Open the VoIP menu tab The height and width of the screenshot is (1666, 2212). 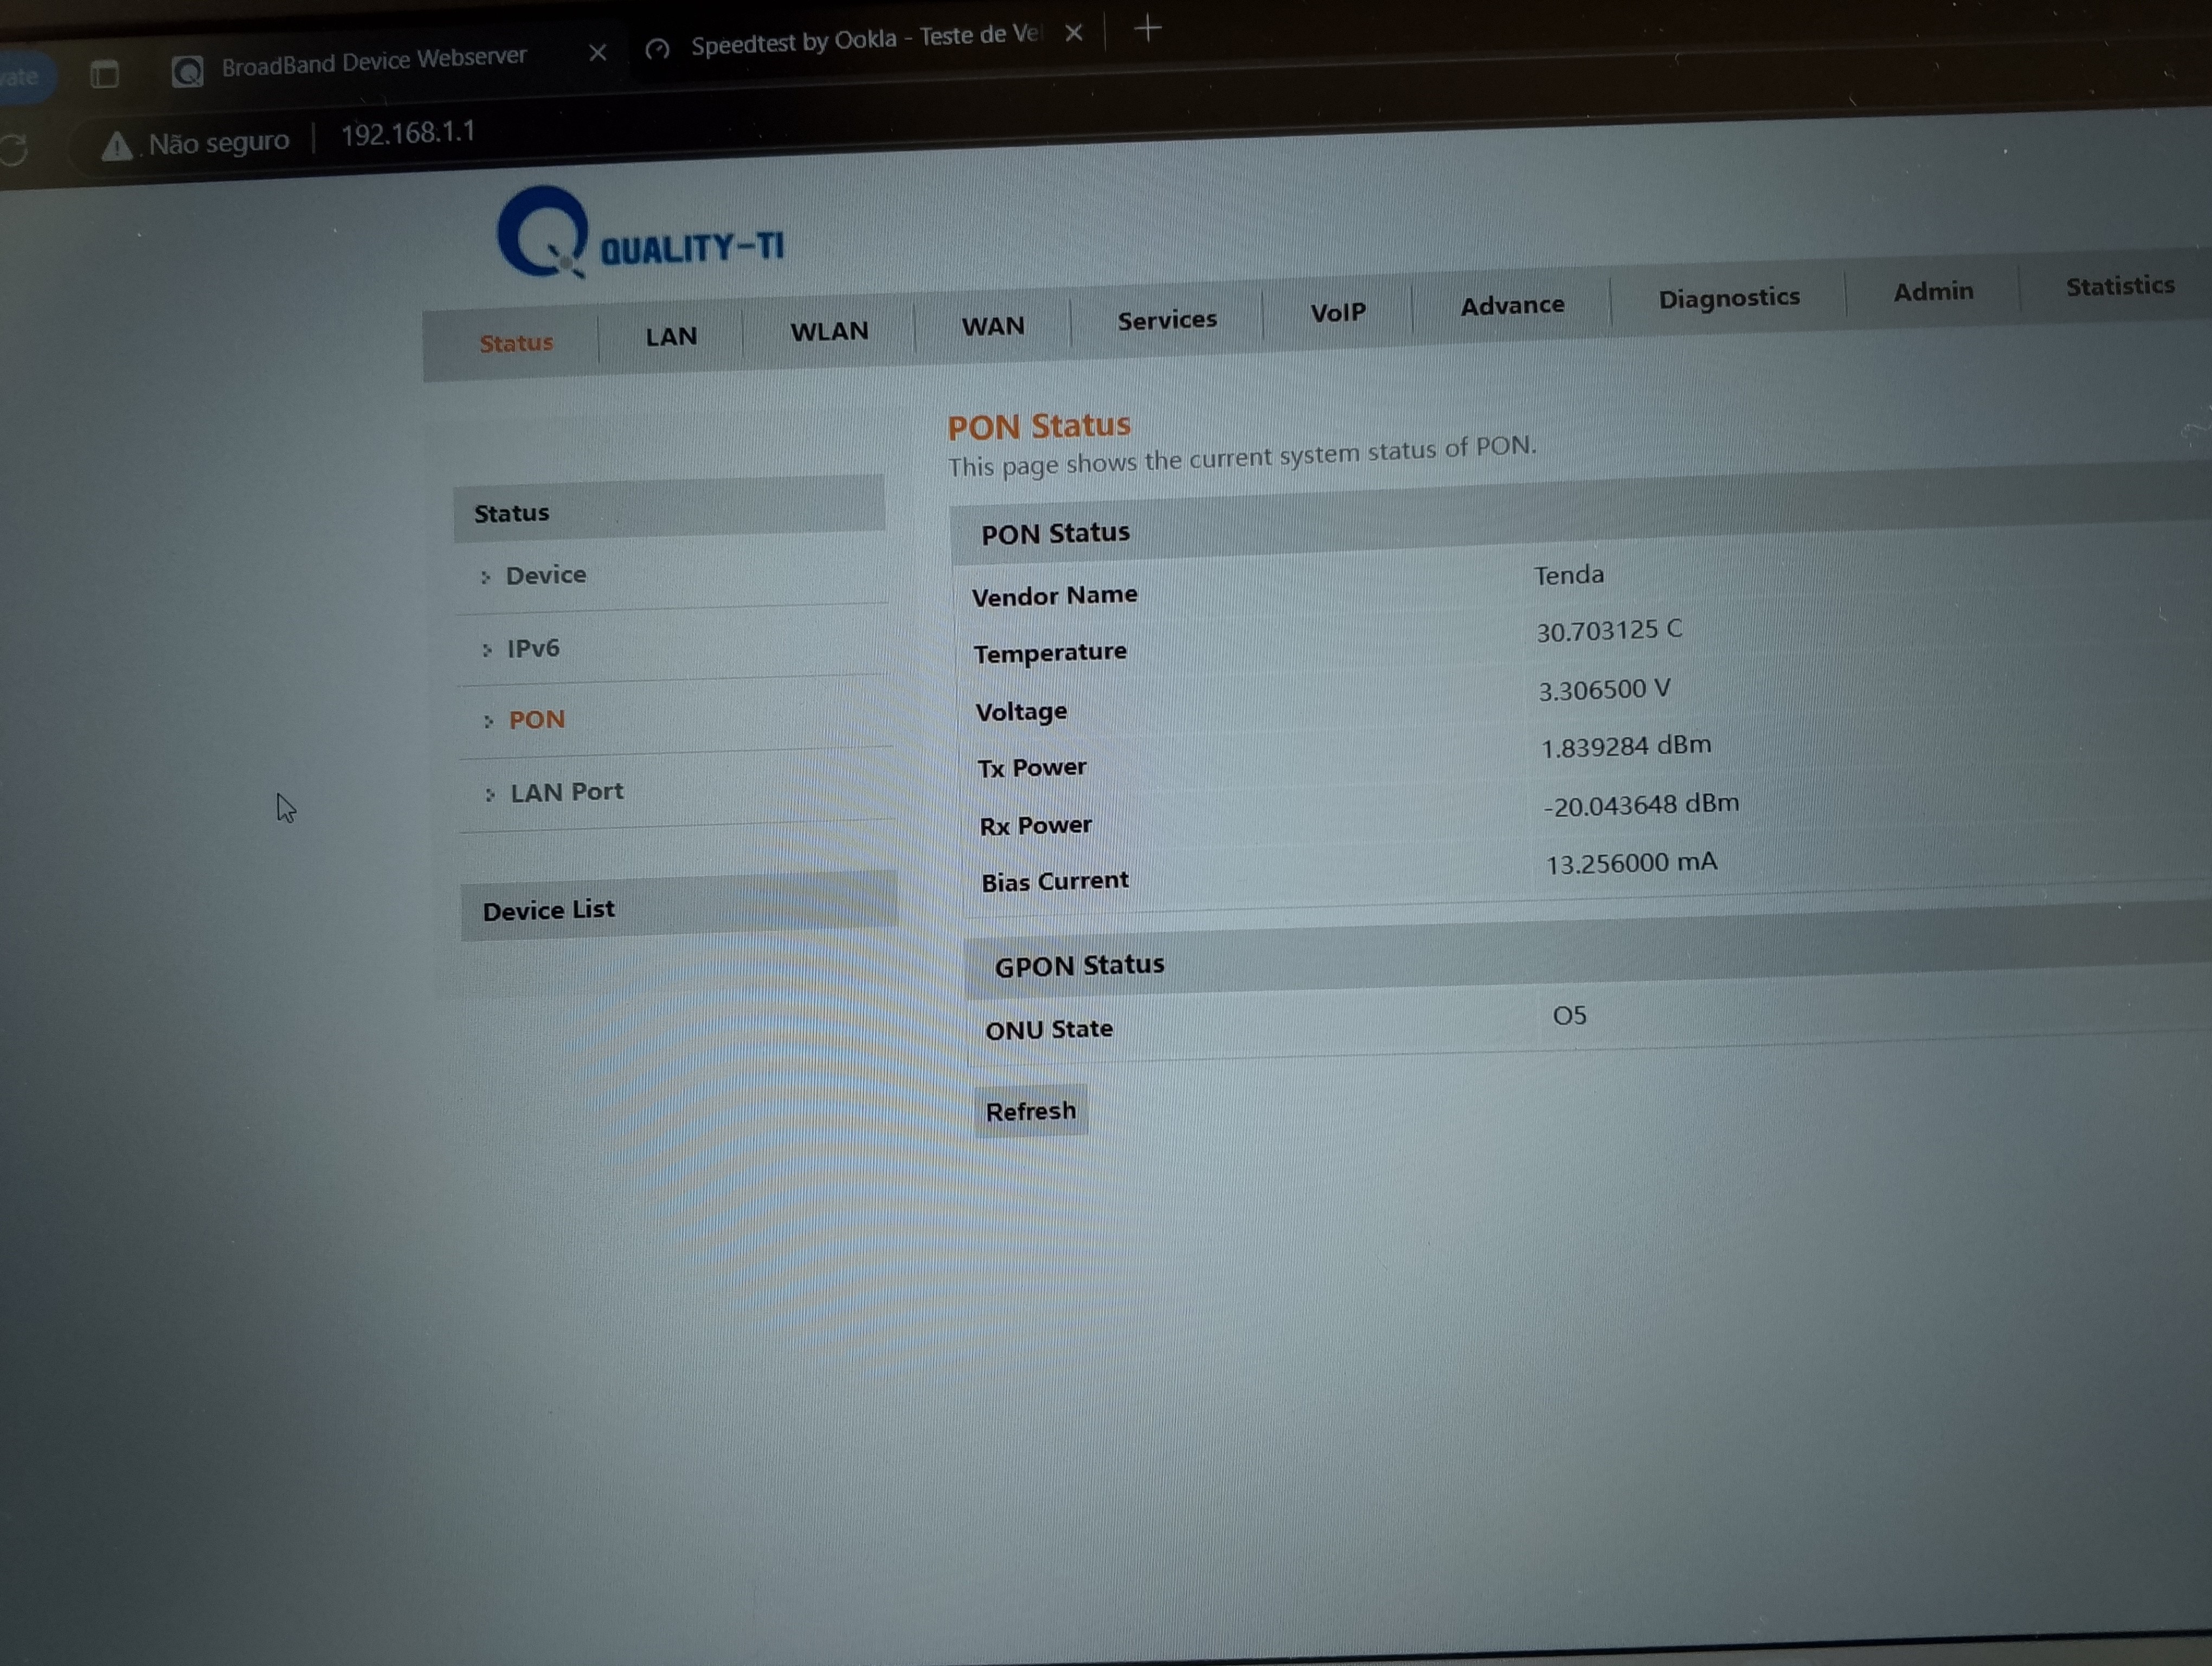[x=1337, y=313]
